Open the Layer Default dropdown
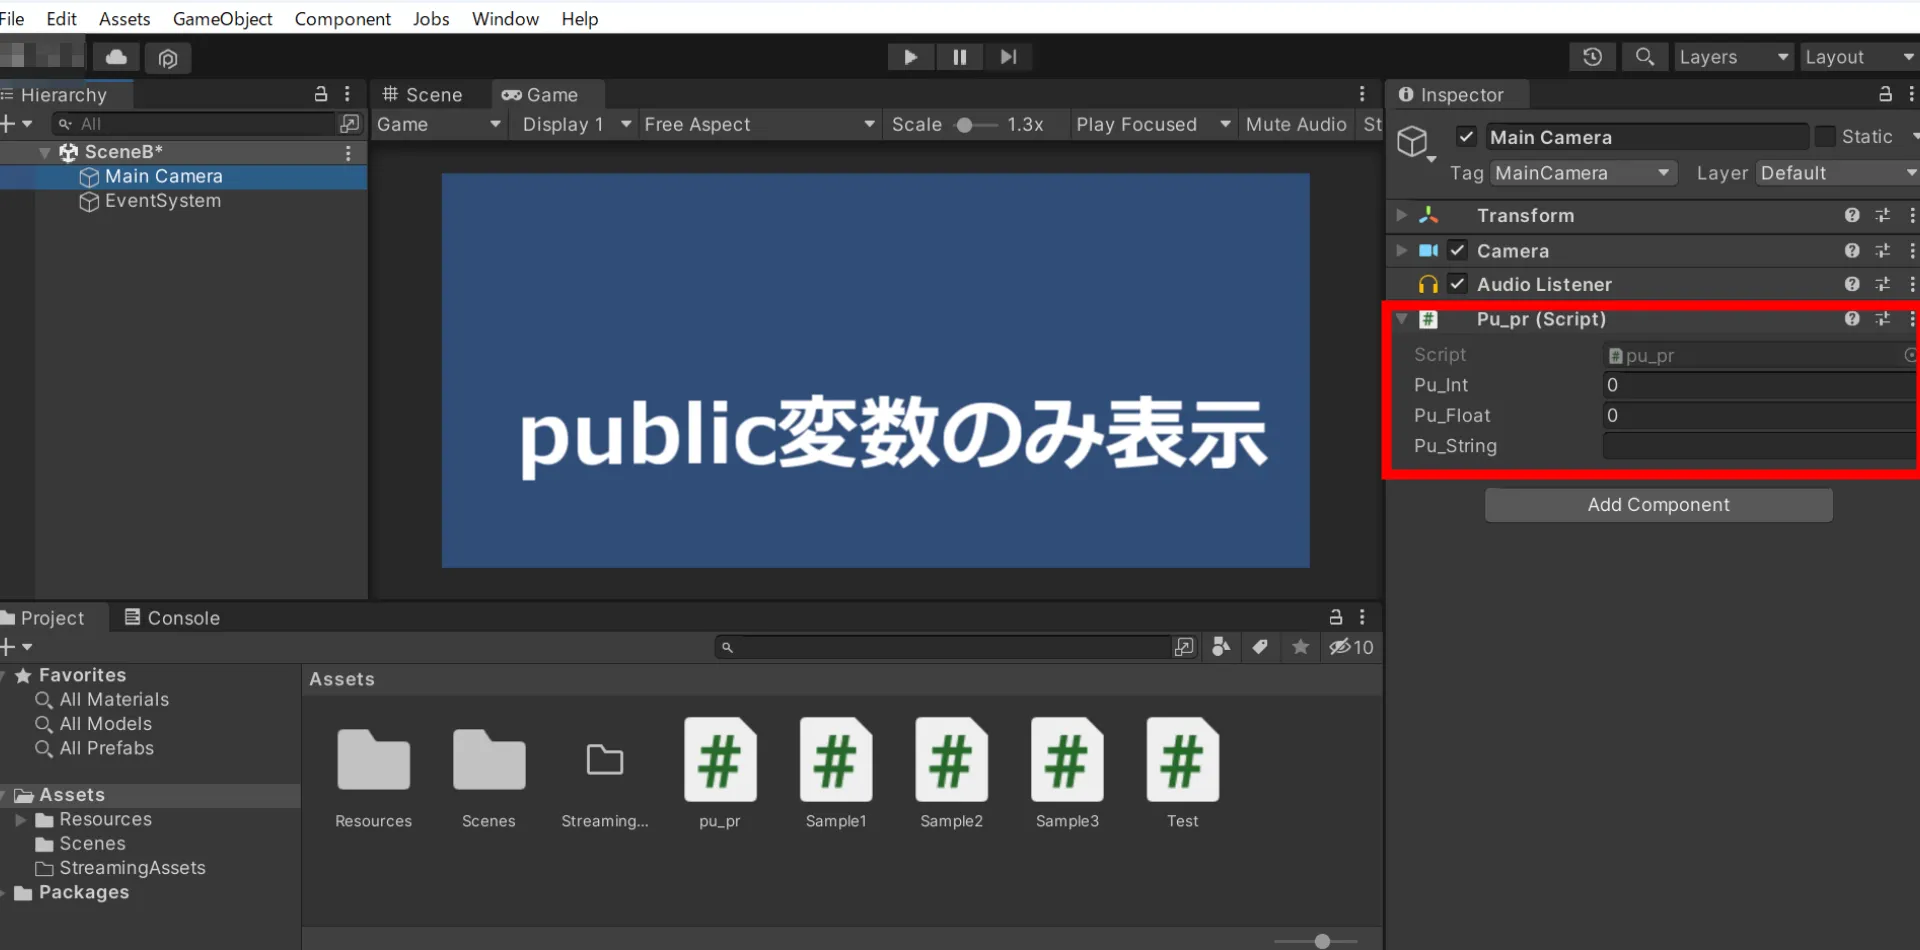The image size is (1920, 950). pyautogui.click(x=1838, y=173)
